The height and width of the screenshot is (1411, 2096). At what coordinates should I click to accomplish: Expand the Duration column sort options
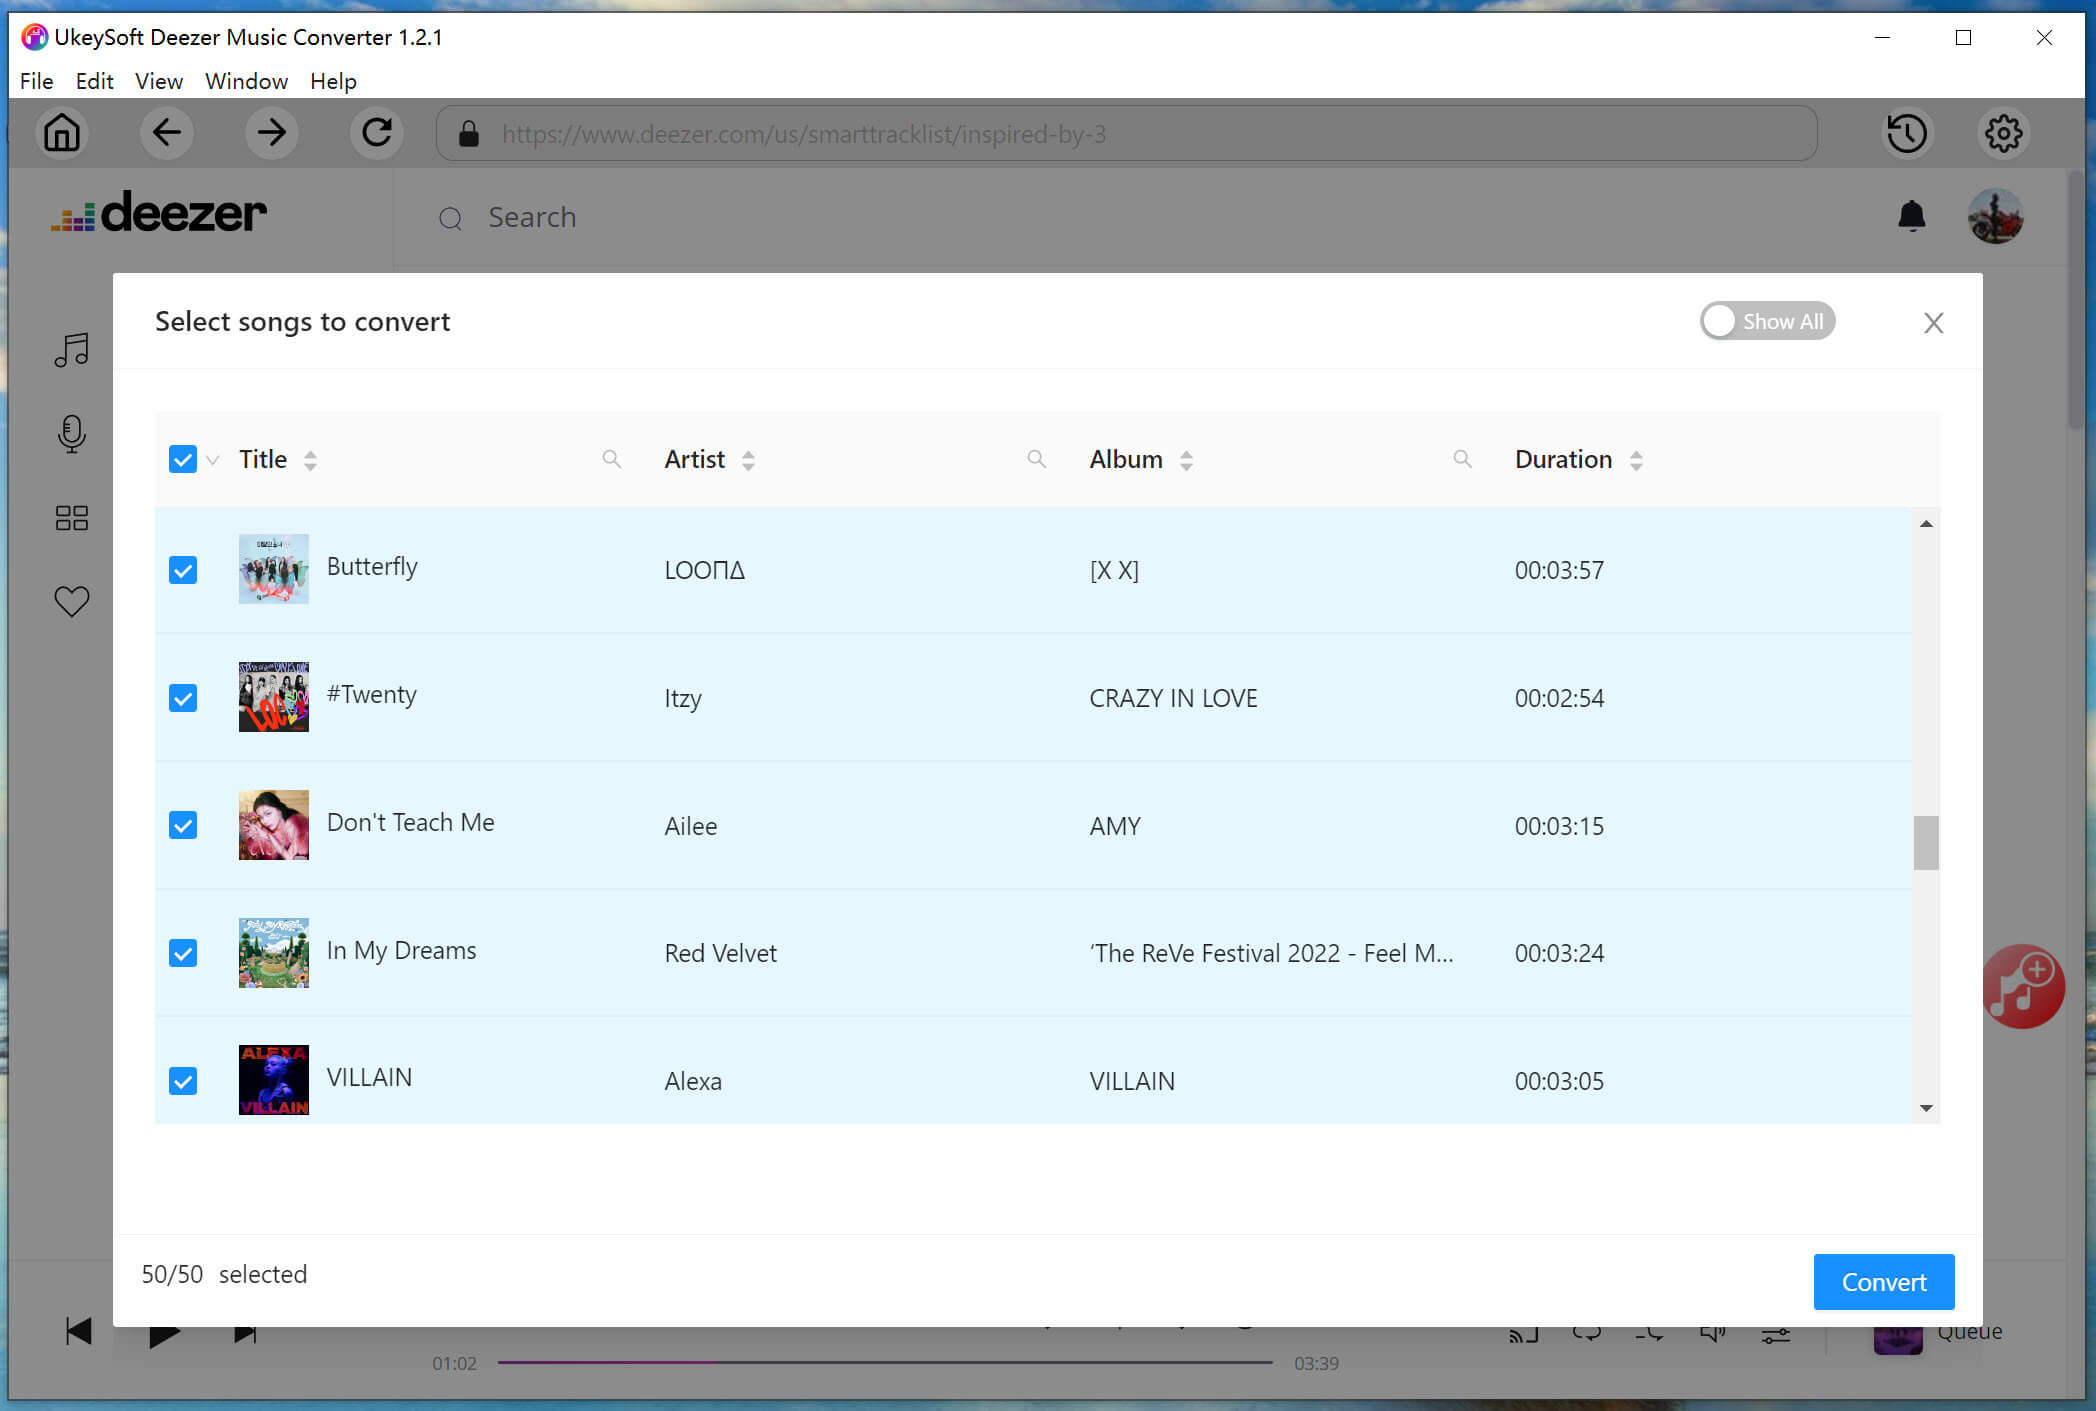(x=1636, y=460)
